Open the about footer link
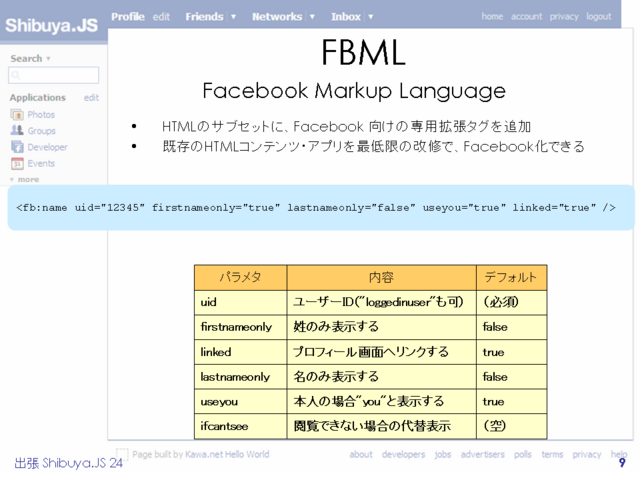 click(x=361, y=454)
